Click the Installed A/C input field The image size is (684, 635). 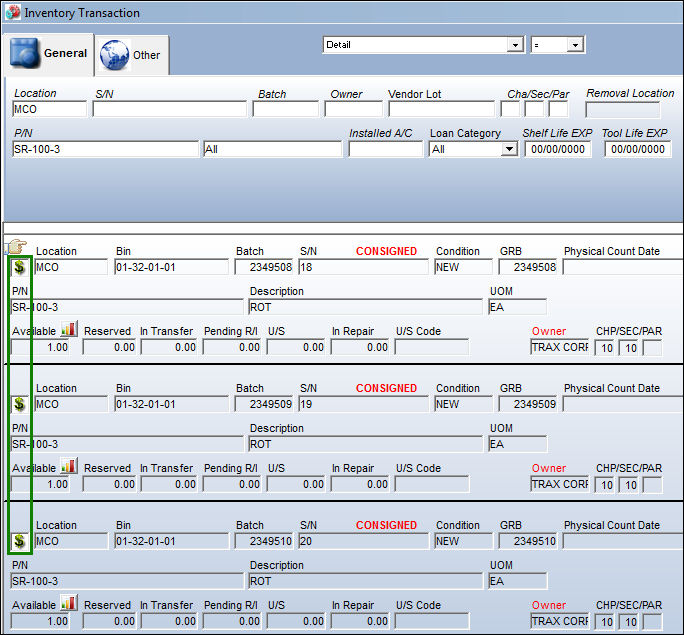pyautogui.click(x=386, y=149)
